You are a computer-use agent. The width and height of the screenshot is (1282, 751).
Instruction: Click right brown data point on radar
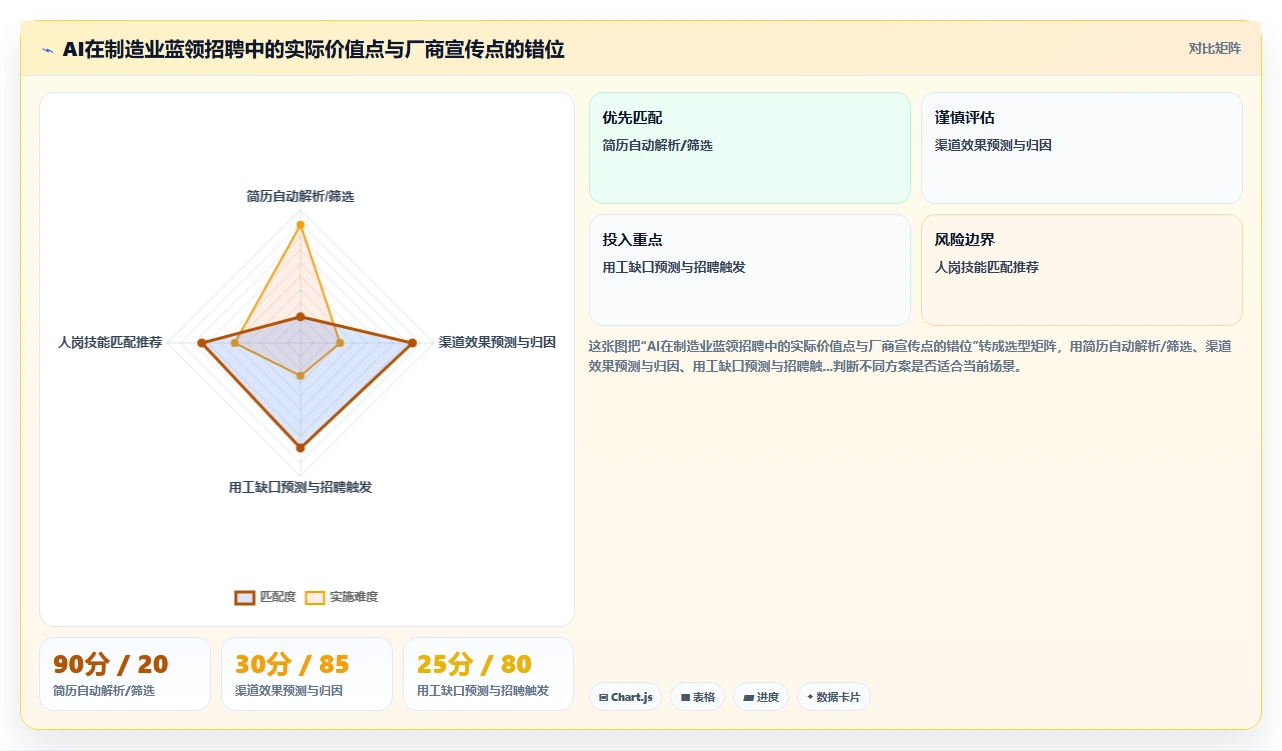[412, 343]
